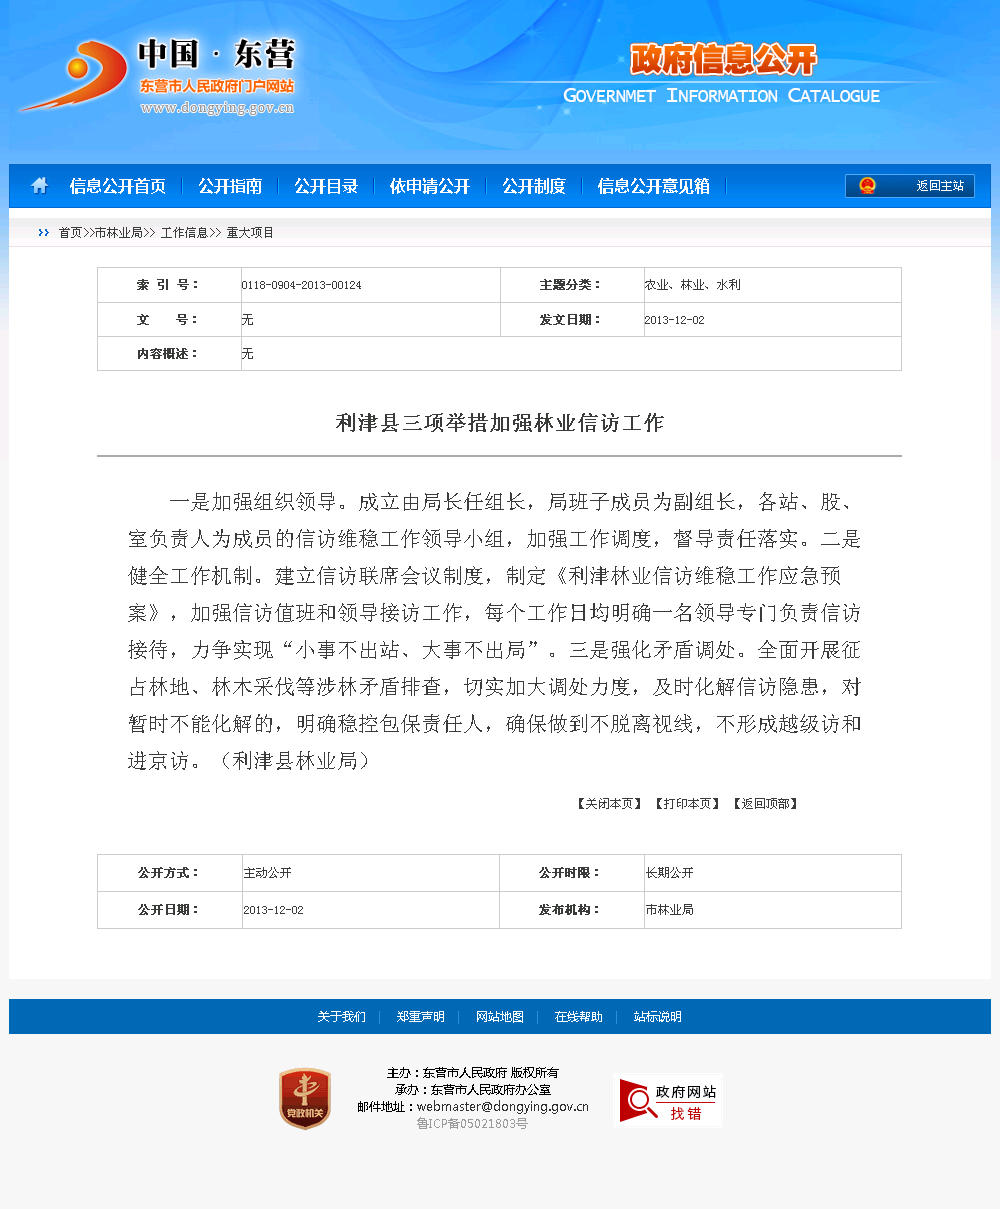Click the 关闭本页 link

(x=609, y=804)
